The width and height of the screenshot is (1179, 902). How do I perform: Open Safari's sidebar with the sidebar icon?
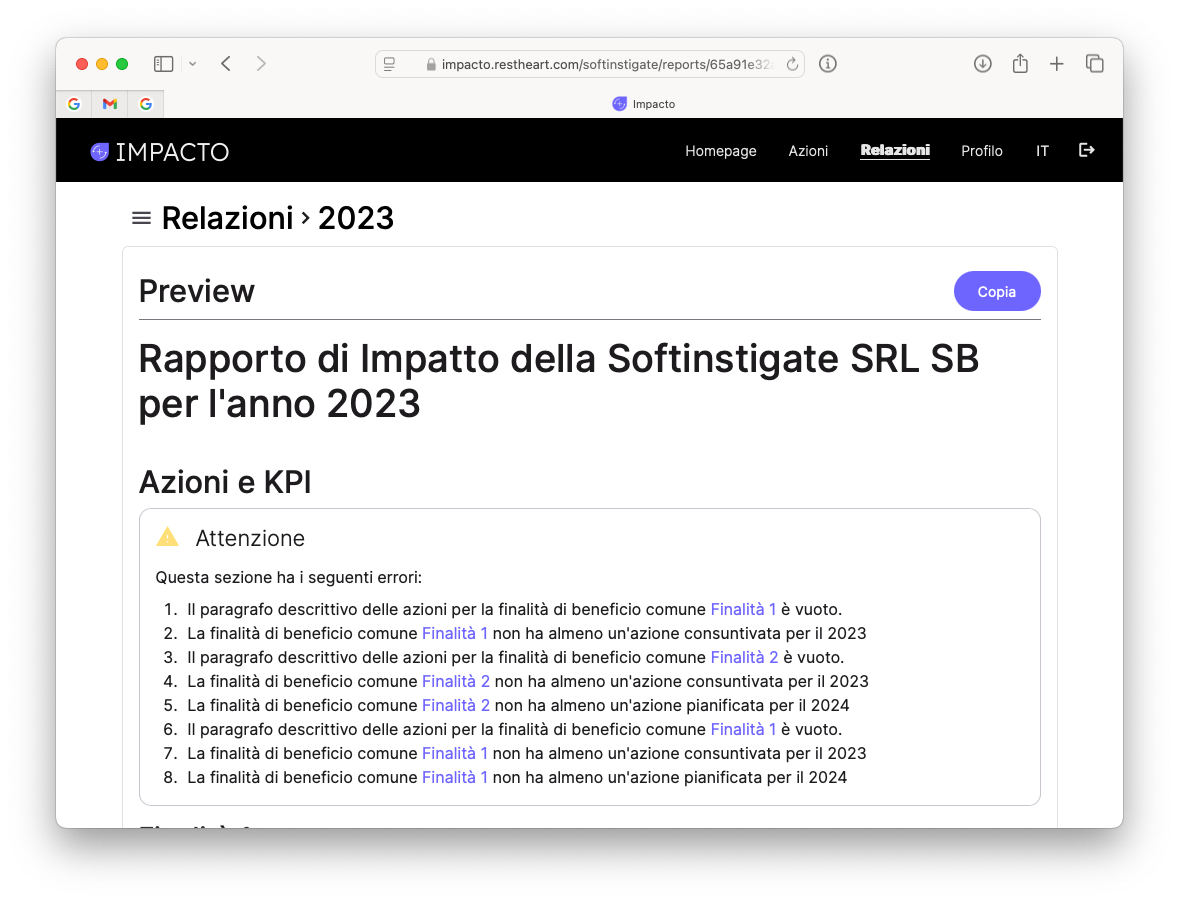coord(162,63)
